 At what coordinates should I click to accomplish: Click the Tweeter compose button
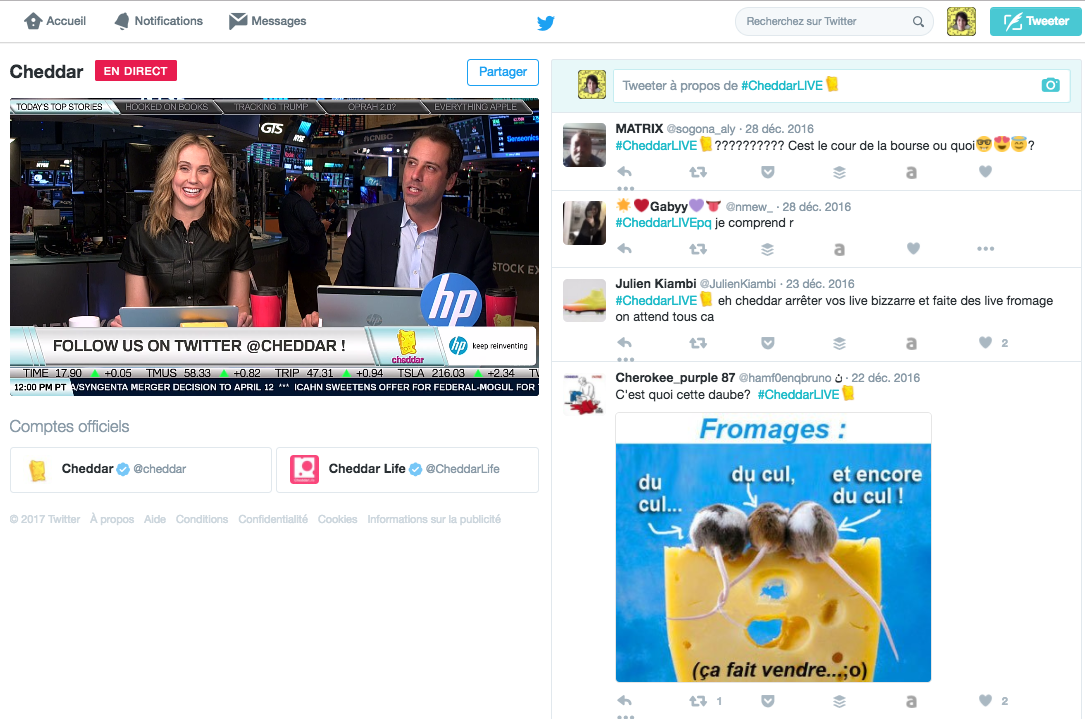pyautogui.click(x=1035, y=21)
